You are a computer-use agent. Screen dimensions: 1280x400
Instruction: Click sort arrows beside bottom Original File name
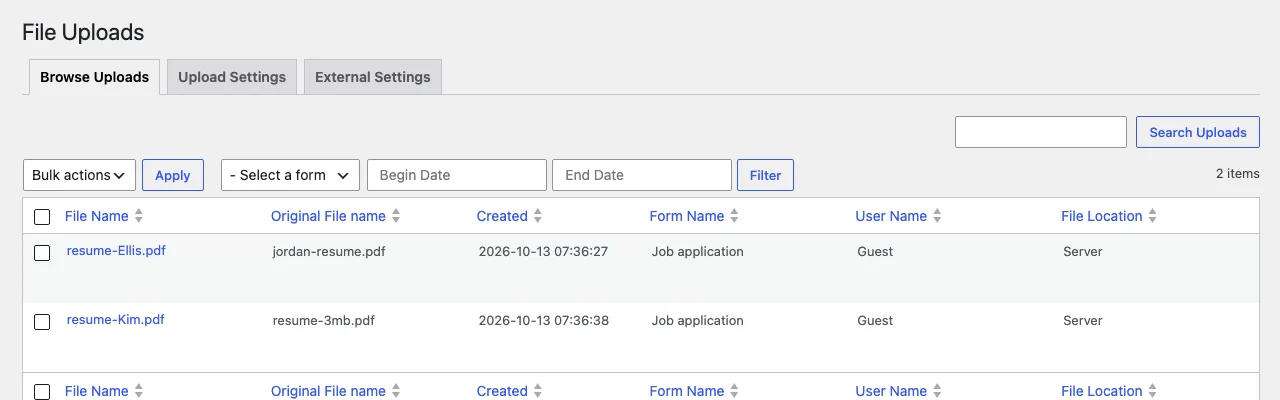[396, 391]
